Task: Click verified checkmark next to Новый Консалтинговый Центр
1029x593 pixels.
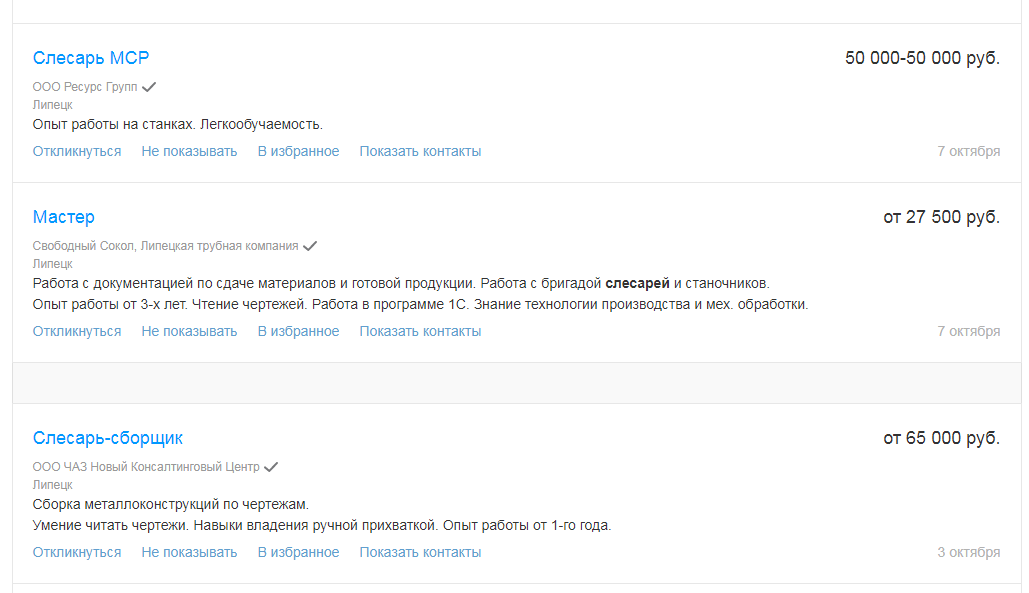Action: pos(271,467)
